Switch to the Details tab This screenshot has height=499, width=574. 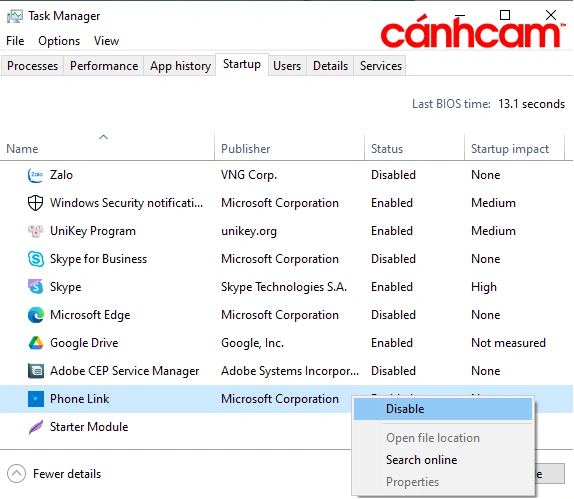pos(330,66)
